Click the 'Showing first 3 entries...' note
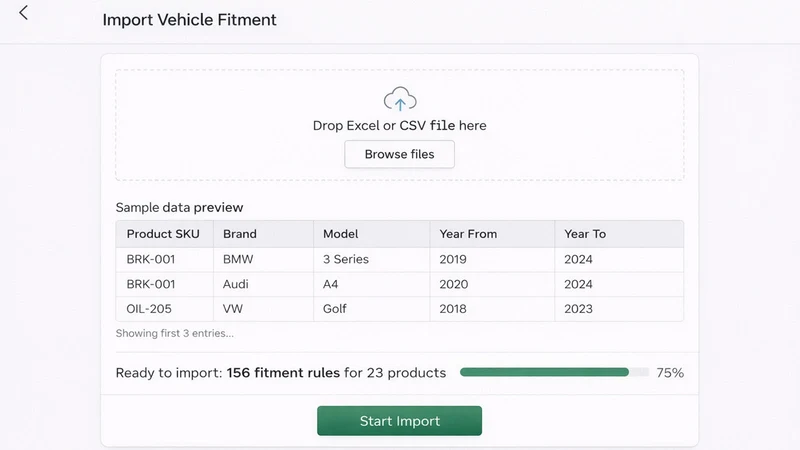 click(174, 333)
